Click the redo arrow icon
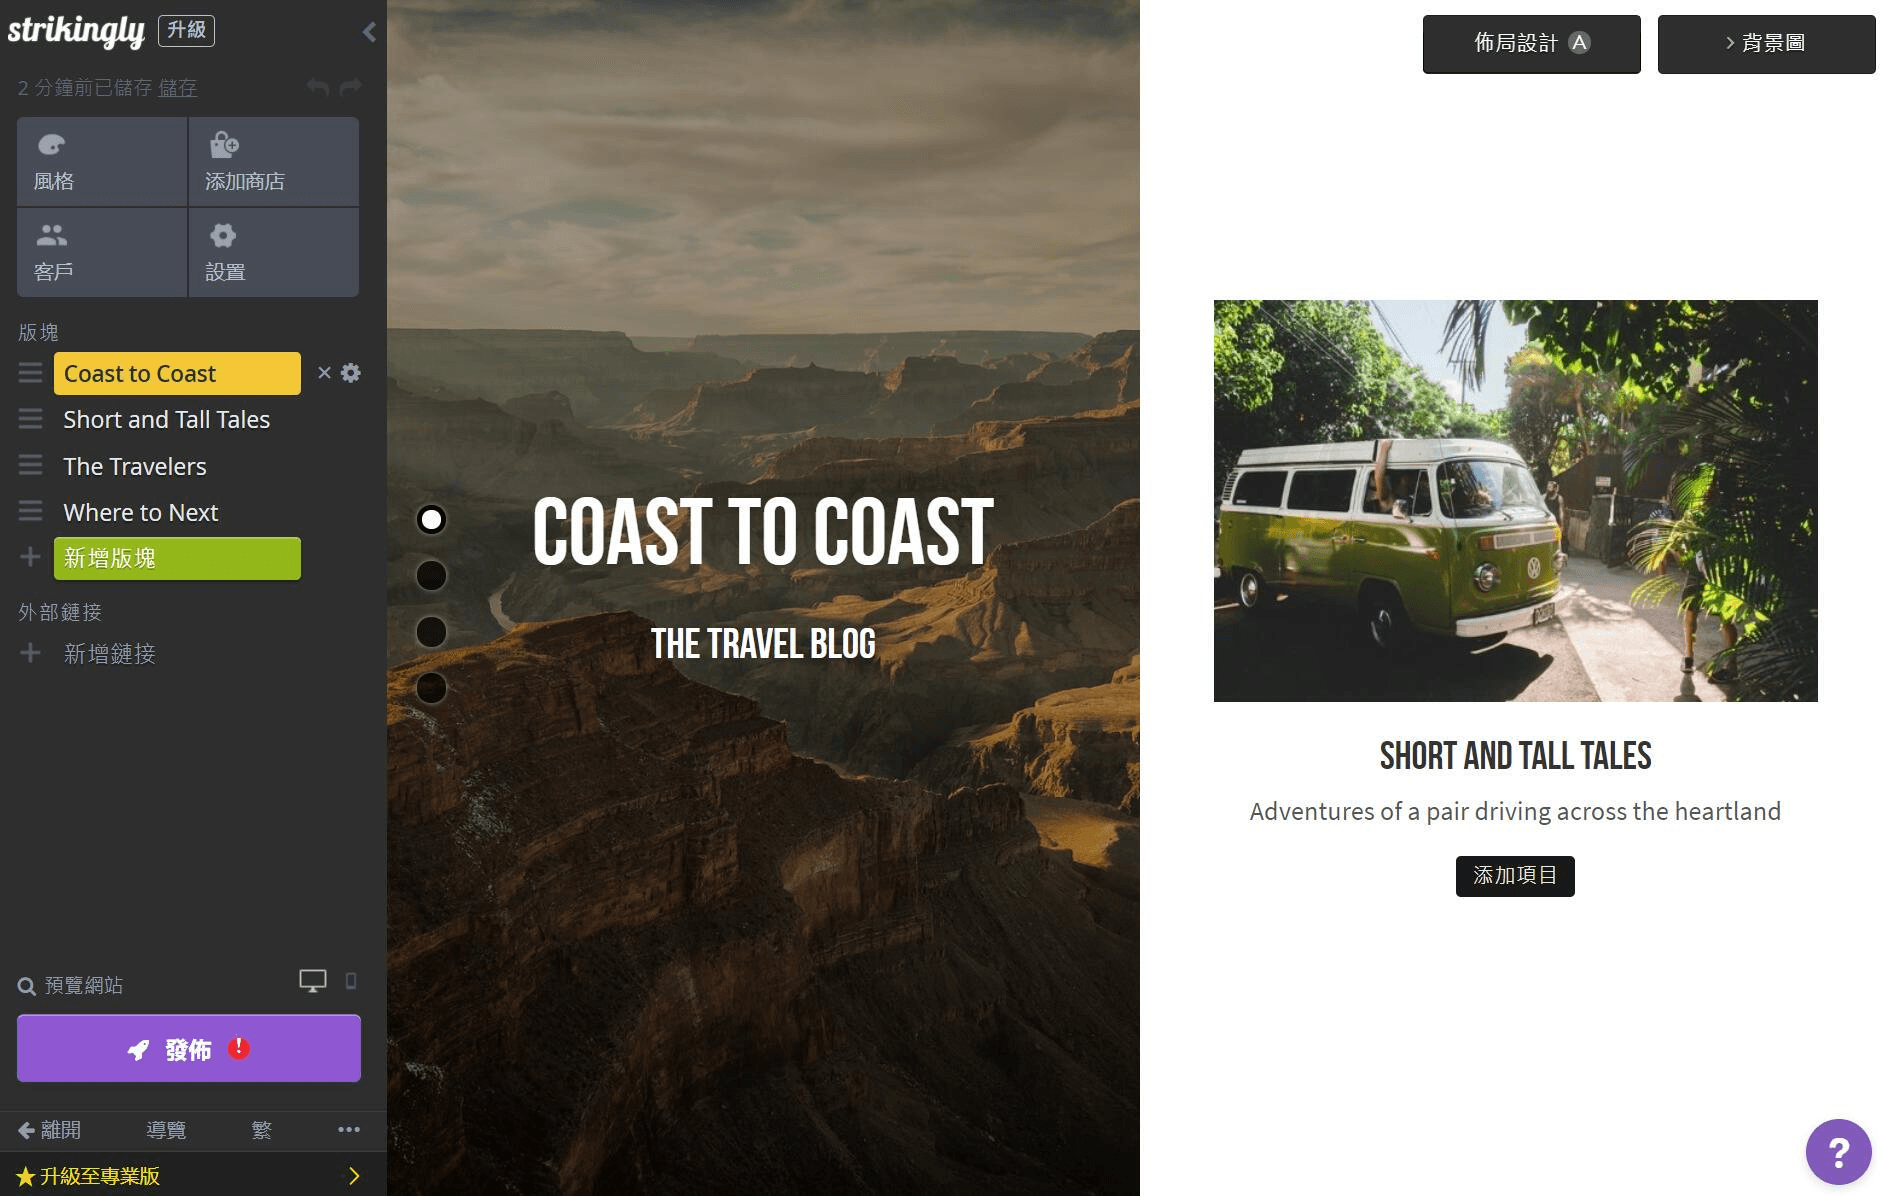This screenshot has height=1196, width=1888. tap(350, 88)
